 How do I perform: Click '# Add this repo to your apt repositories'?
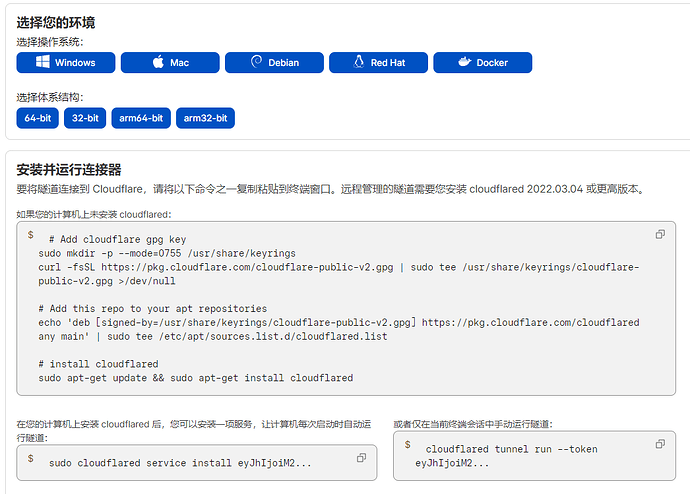(153, 308)
